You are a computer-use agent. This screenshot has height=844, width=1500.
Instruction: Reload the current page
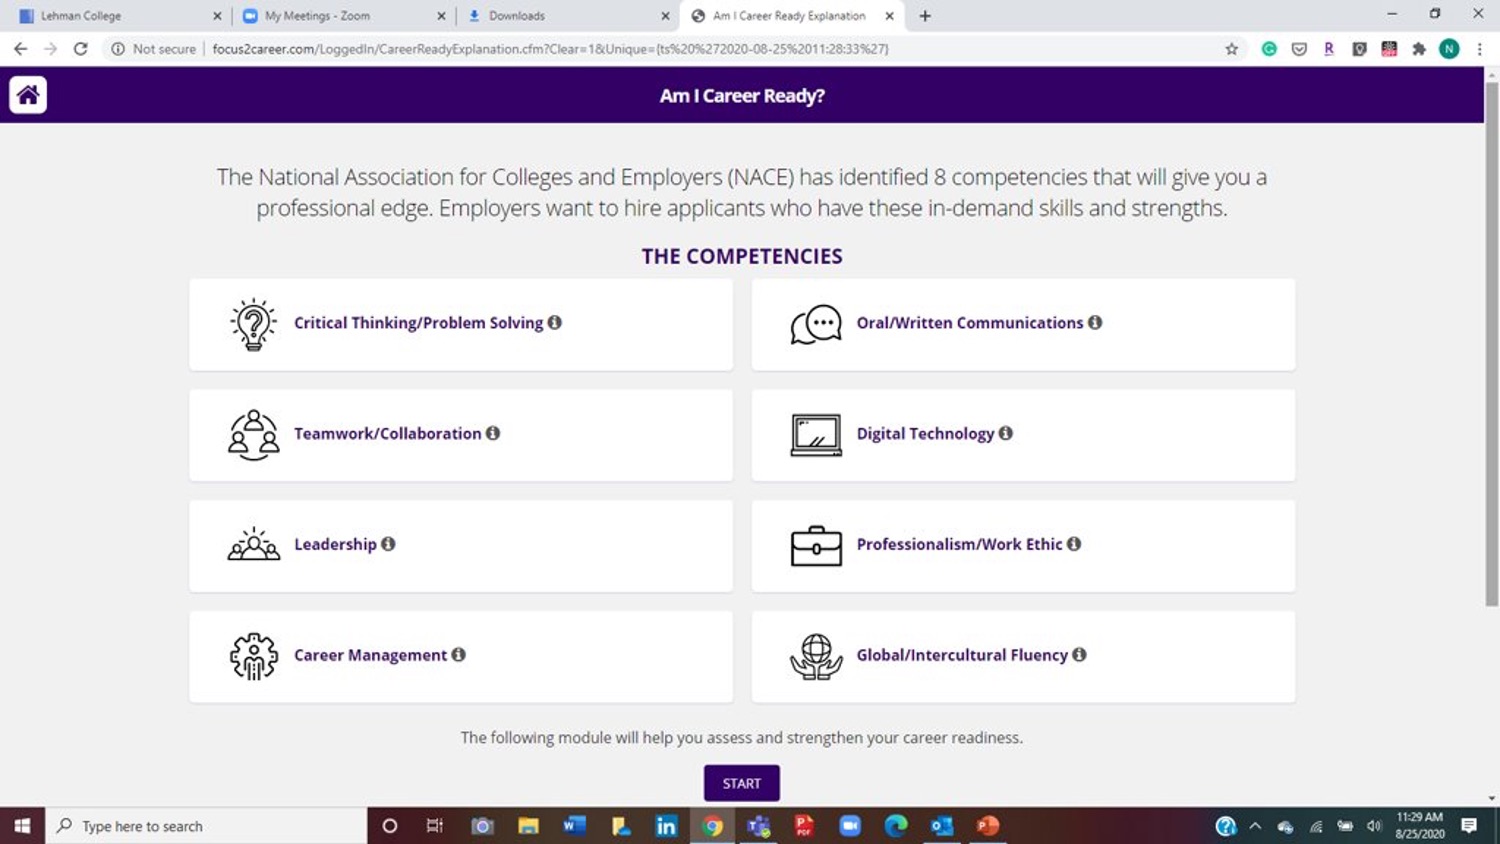(81, 49)
